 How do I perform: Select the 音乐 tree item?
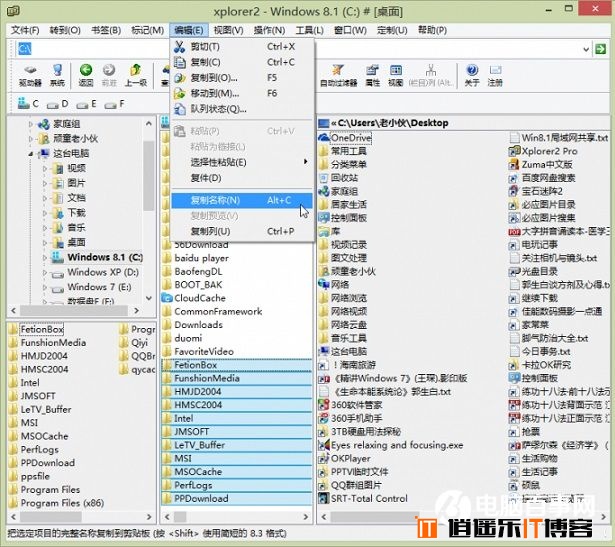[x=76, y=227]
